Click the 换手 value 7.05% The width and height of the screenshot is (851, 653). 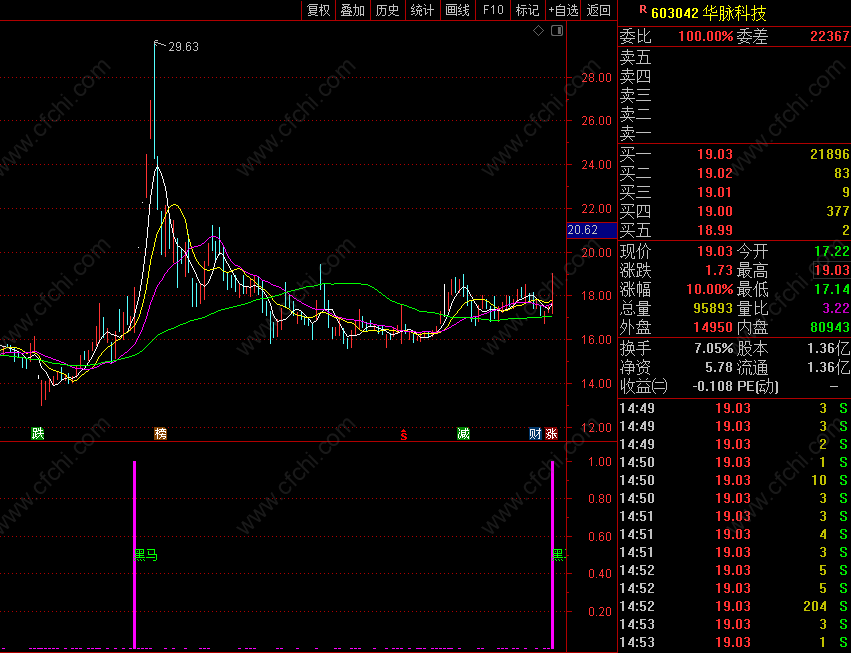tap(714, 348)
